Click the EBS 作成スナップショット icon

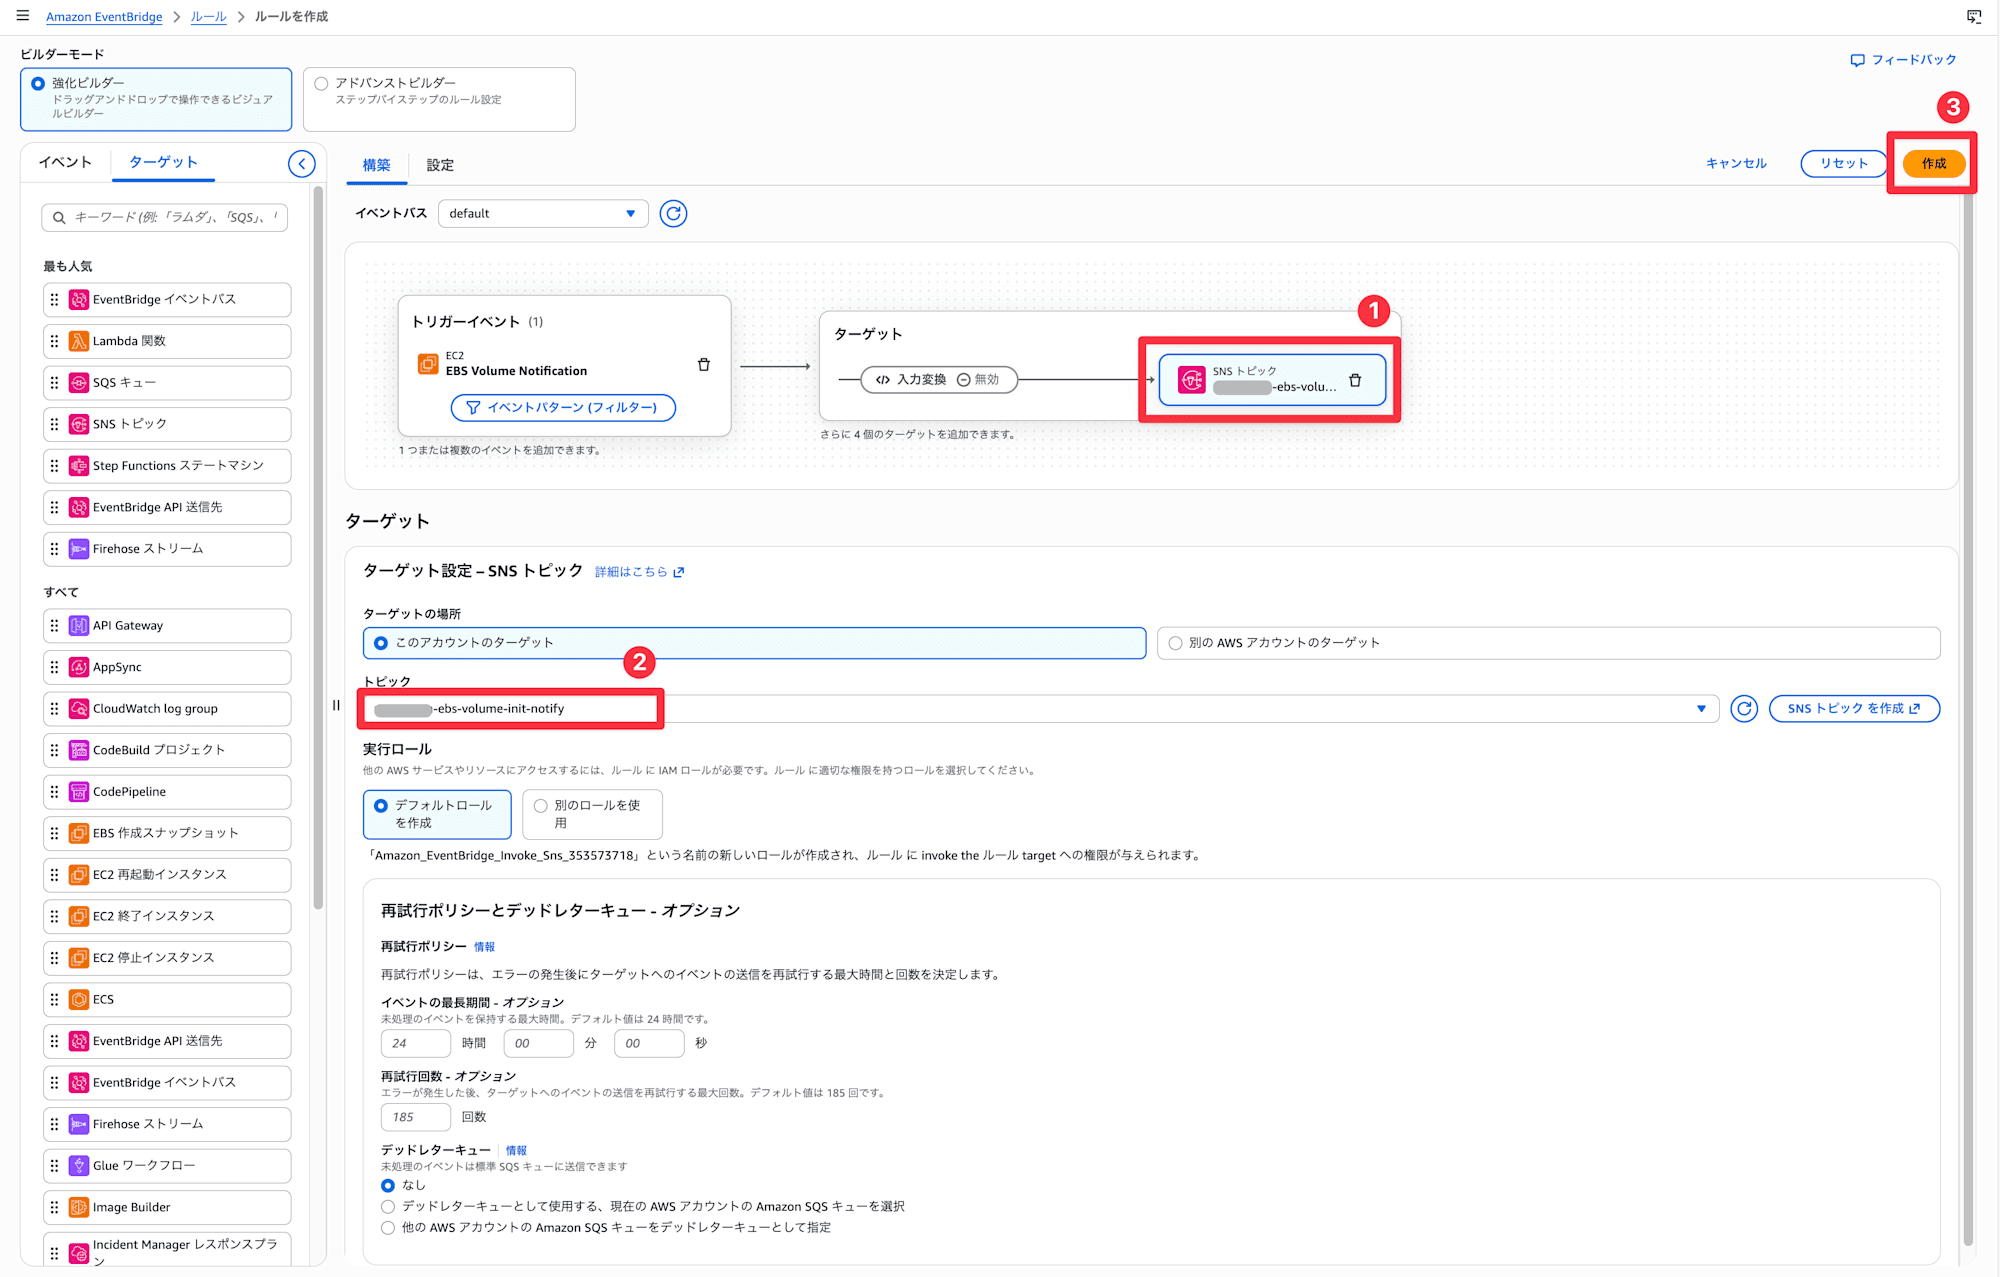[x=79, y=833]
